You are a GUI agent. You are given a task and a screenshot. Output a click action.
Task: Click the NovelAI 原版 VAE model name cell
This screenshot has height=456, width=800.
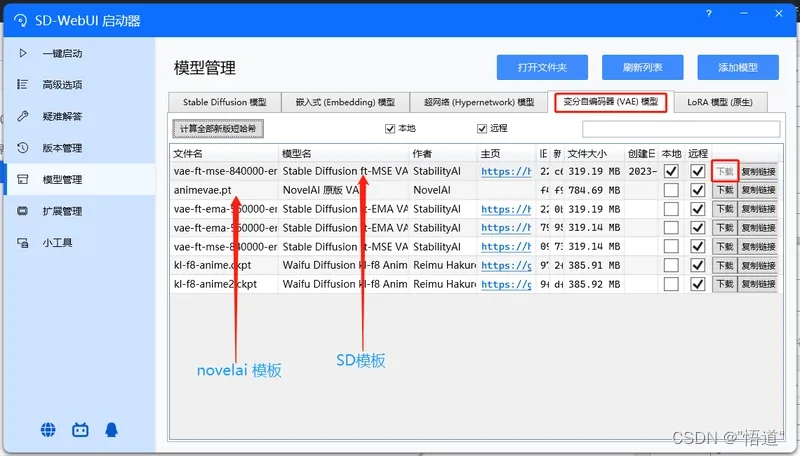344,190
